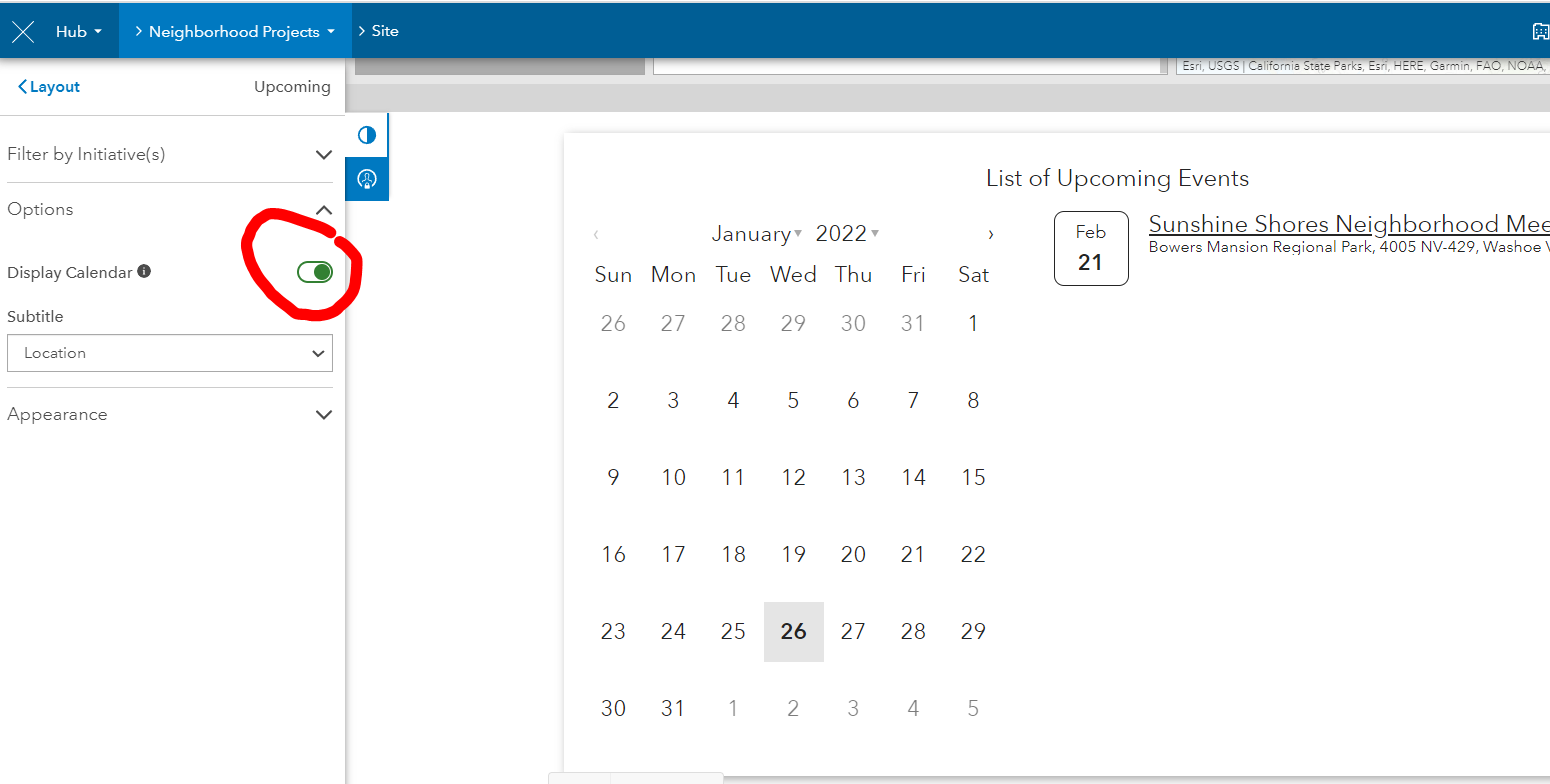The width and height of the screenshot is (1550, 784).
Task: Open the Neighborhood Projects menu
Action: click(x=235, y=32)
